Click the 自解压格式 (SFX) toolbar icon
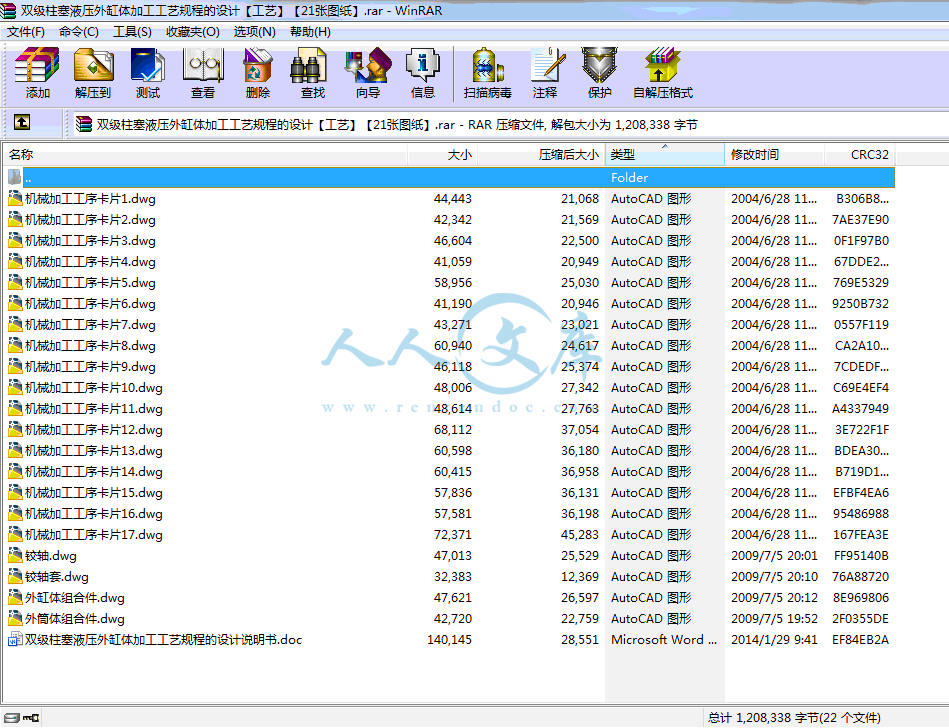949x728 pixels. [663, 72]
